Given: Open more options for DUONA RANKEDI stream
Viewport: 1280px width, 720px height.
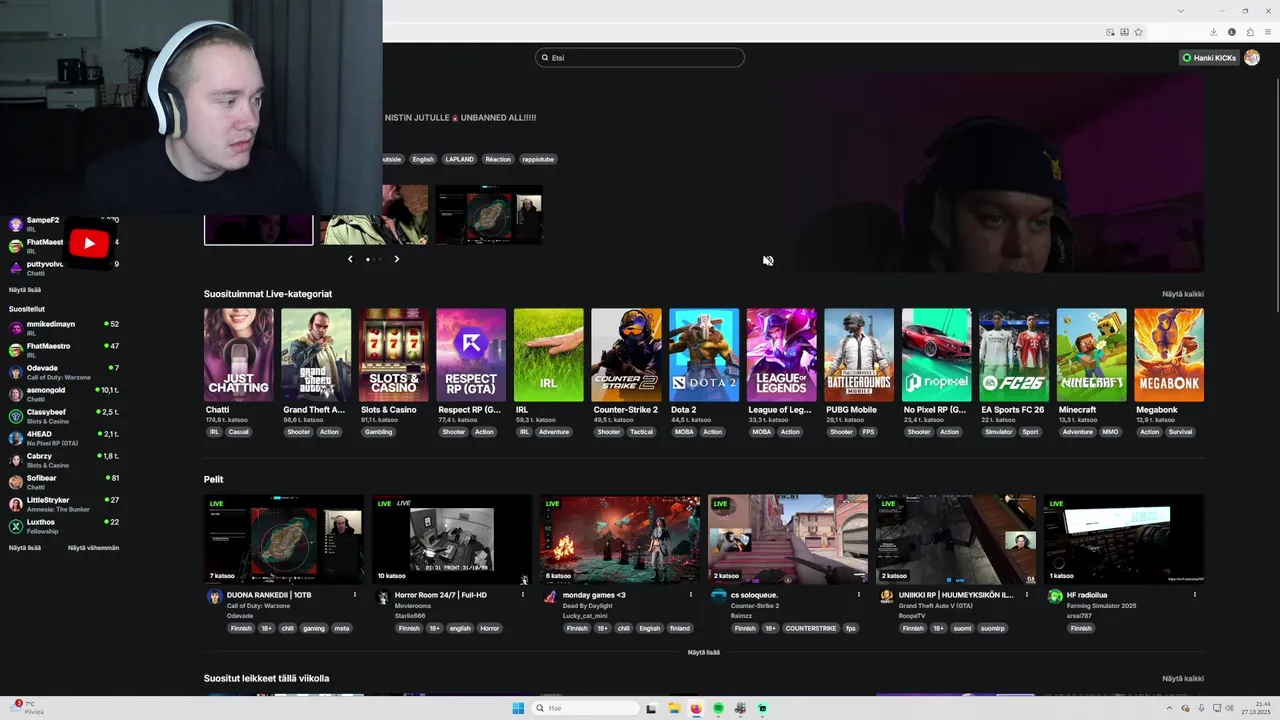Looking at the screenshot, I should pyautogui.click(x=354, y=594).
